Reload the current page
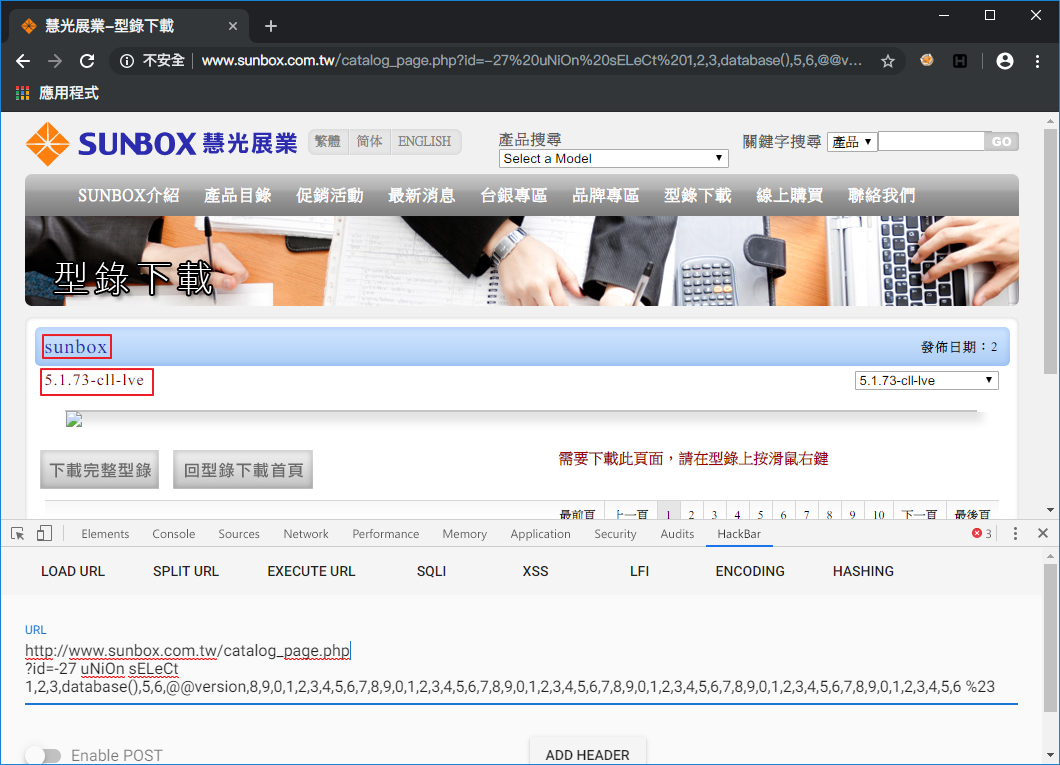Viewport: 1060px width, 765px height. (x=87, y=61)
